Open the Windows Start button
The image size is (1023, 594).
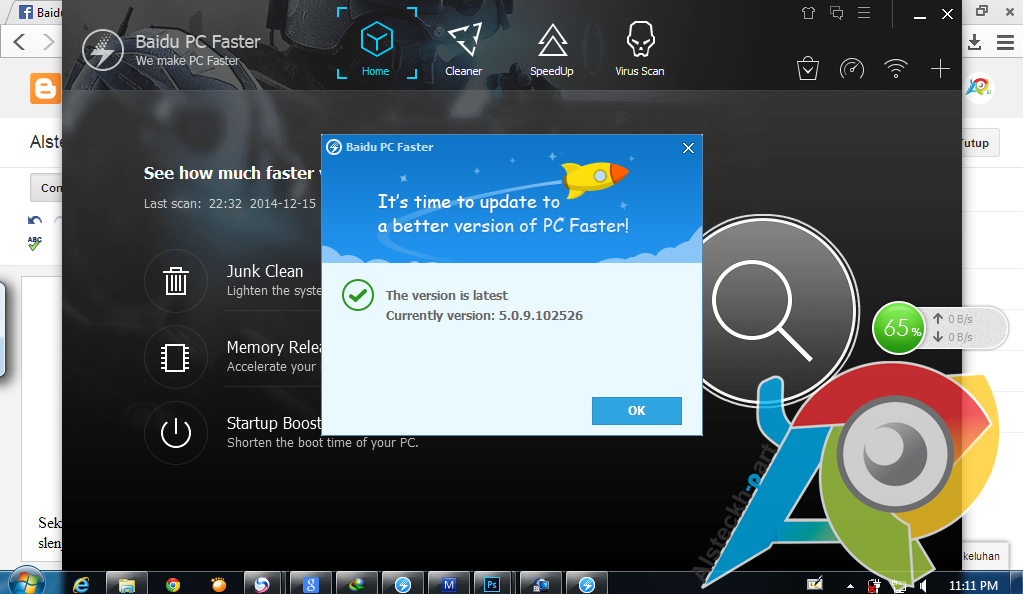(x=25, y=581)
